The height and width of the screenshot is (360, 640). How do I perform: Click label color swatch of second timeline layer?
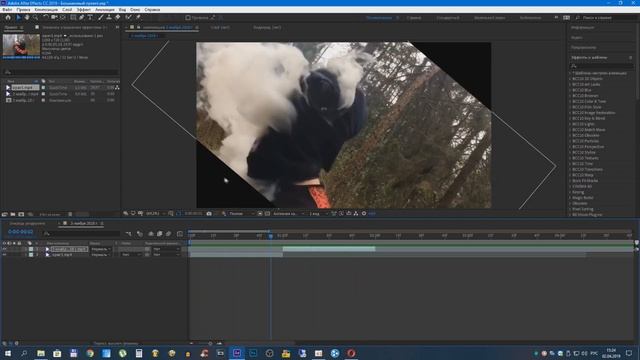click(31, 255)
